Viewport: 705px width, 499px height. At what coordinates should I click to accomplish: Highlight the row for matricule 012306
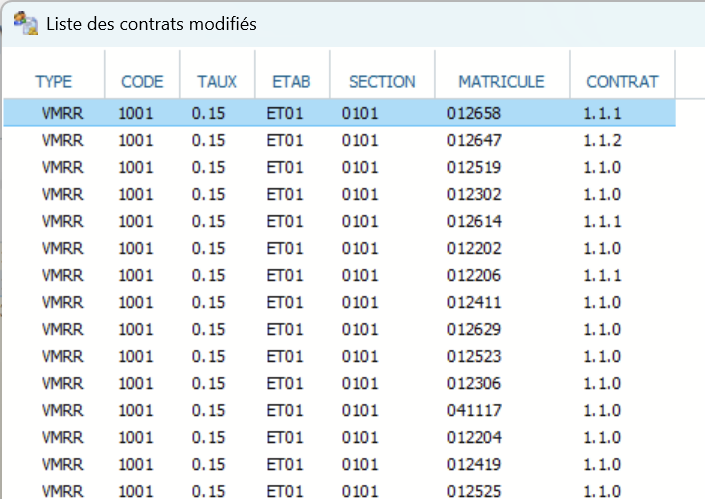[x=474, y=383]
